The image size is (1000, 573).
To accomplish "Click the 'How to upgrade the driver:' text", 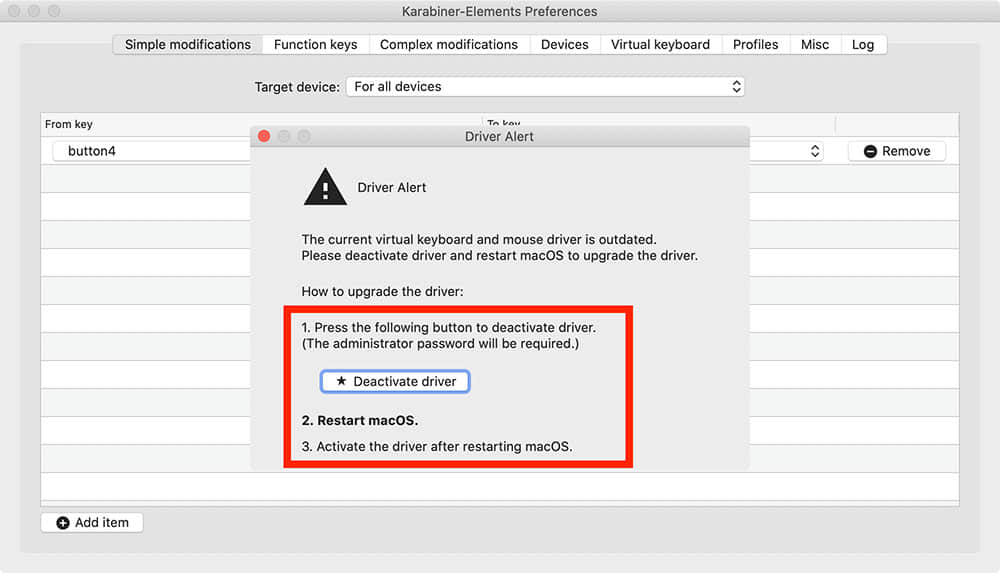I will 383,292.
